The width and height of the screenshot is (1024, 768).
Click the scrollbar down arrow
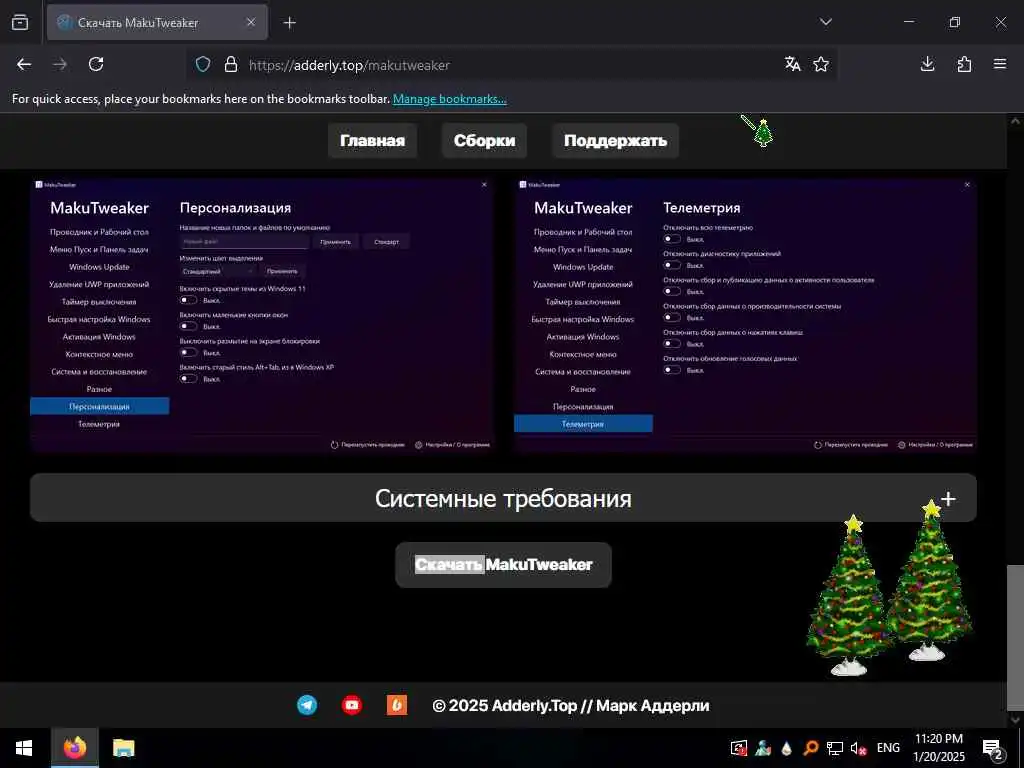[1015, 720]
